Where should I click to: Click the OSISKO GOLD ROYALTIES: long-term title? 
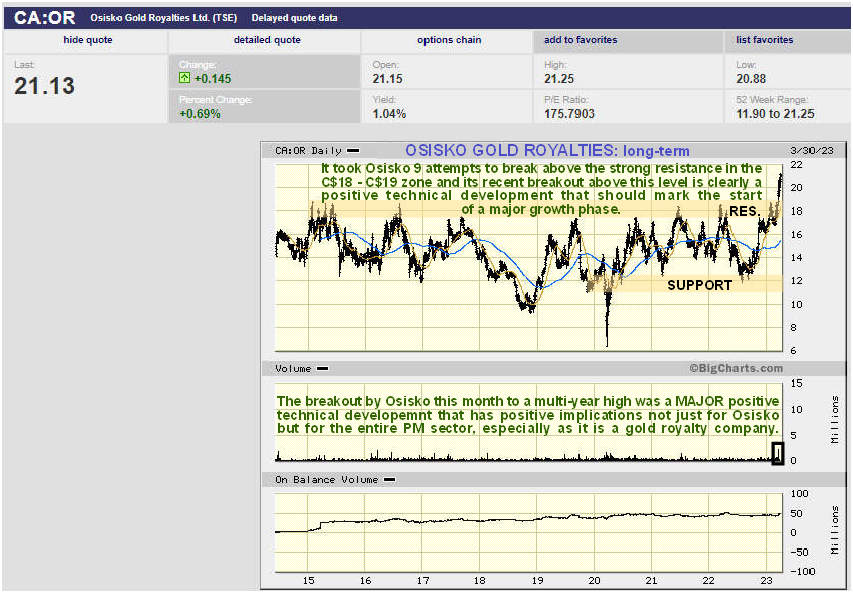click(x=547, y=151)
